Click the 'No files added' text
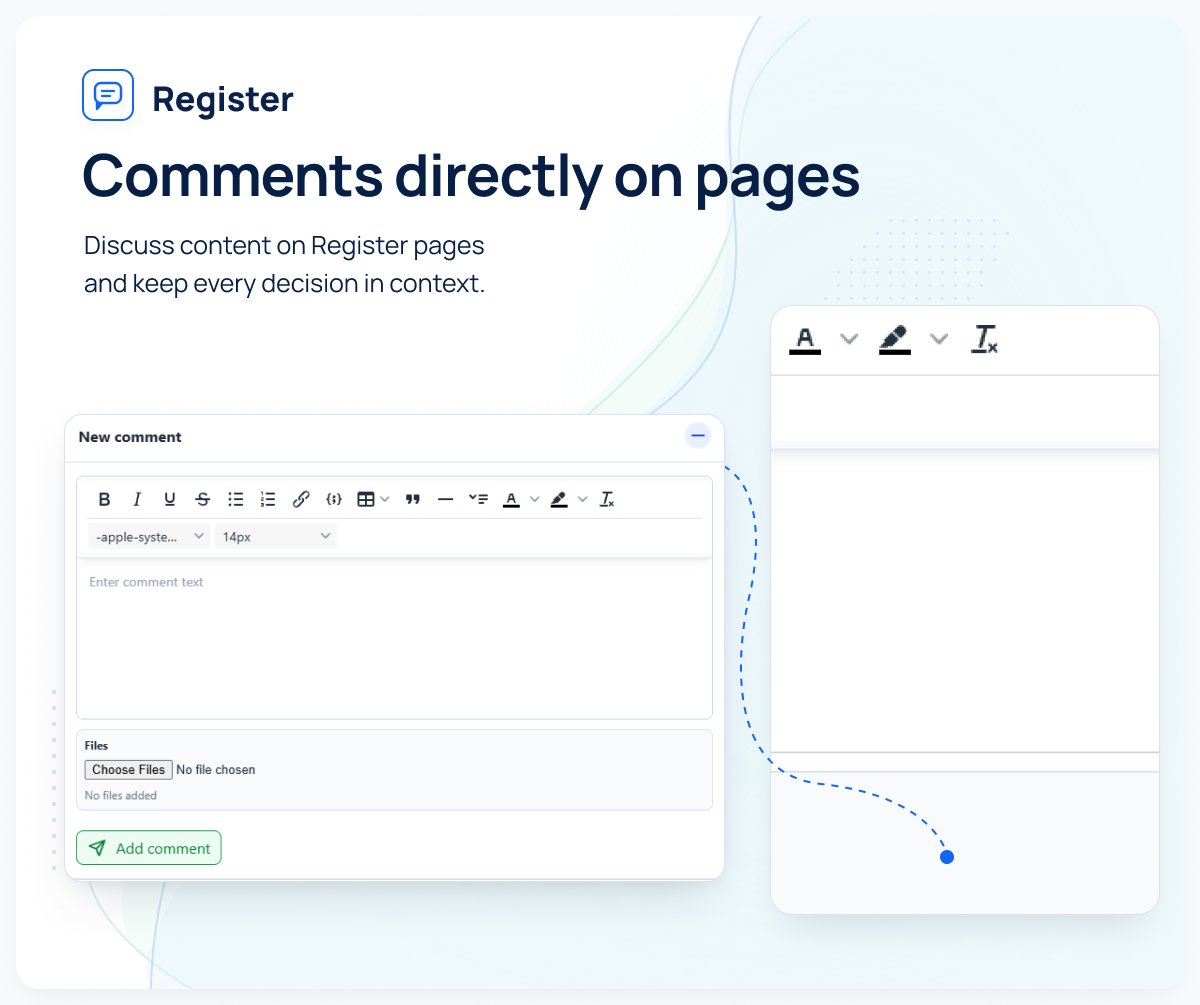 click(121, 796)
